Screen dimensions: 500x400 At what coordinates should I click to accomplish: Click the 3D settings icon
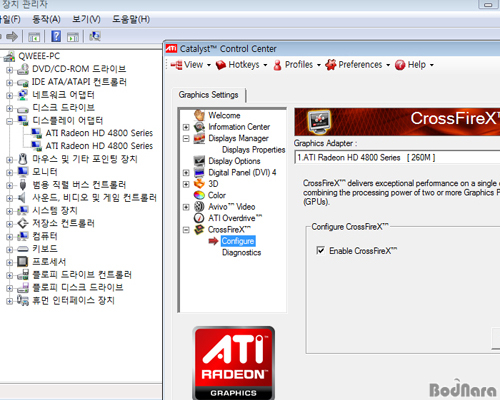tap(199, 184)
